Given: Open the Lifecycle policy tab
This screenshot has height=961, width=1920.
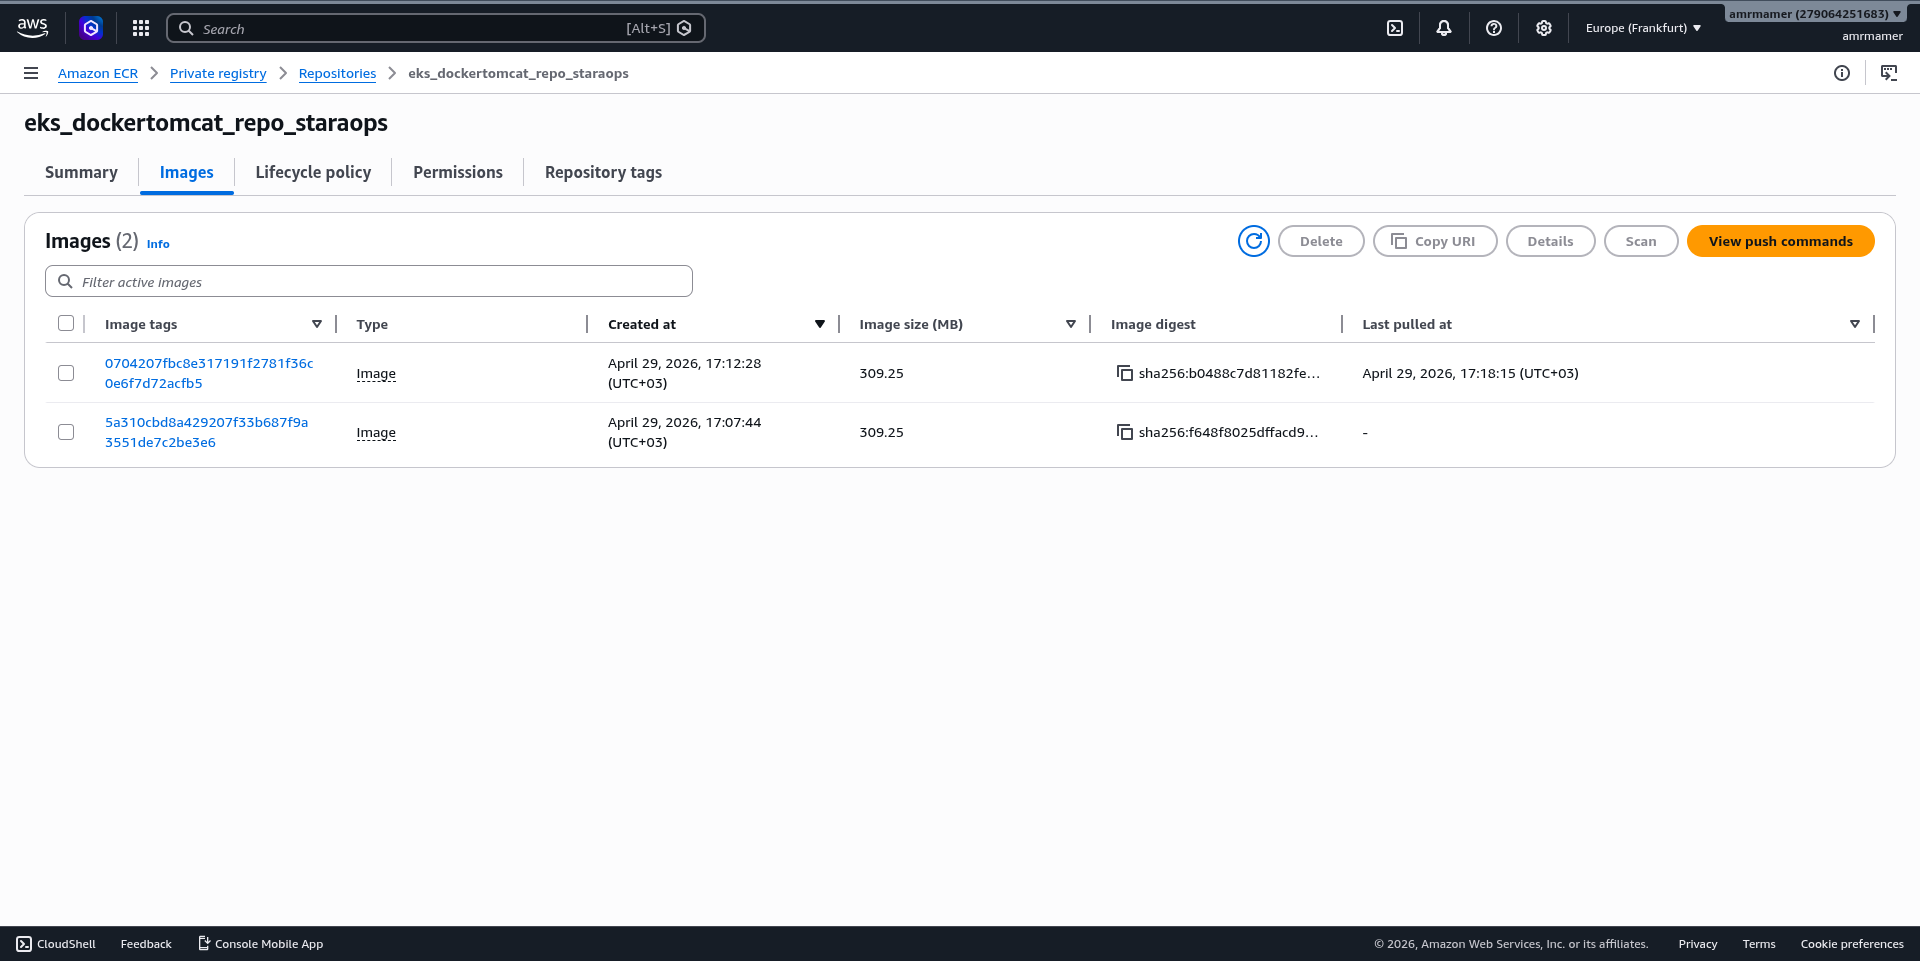Looking at the screenshot, I should coord(313,172).
